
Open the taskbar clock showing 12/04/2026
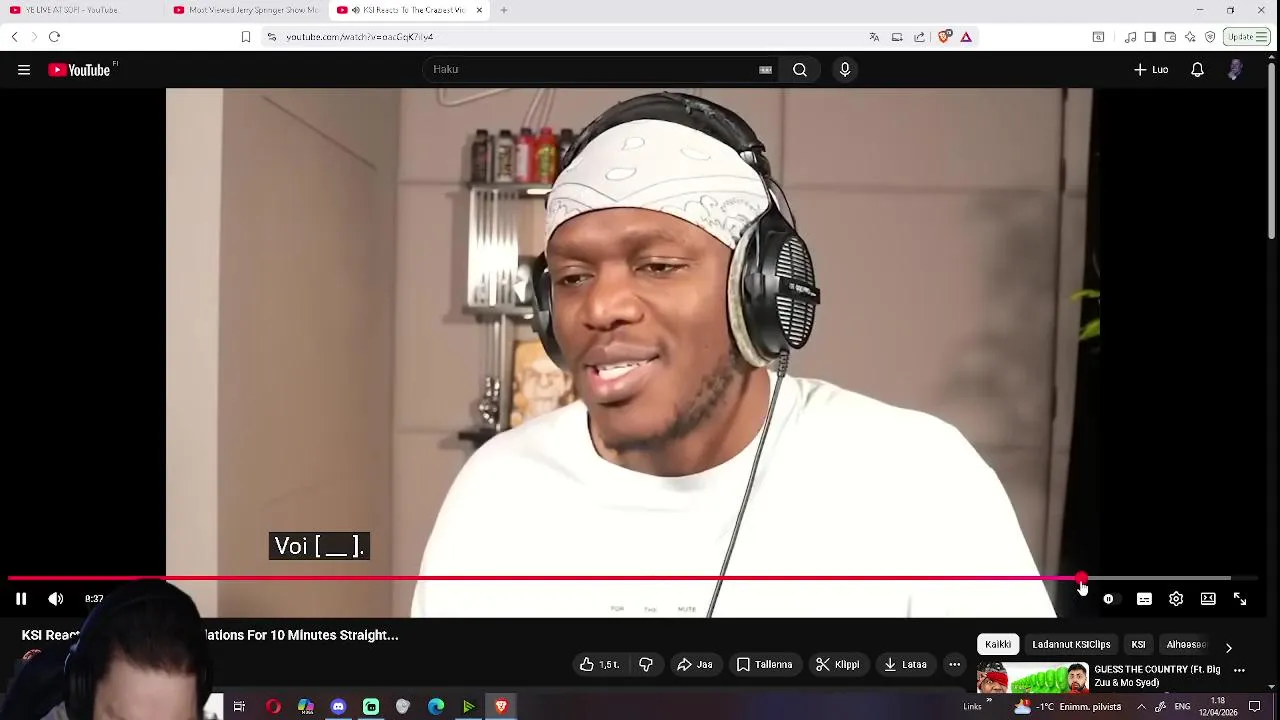1218,707
